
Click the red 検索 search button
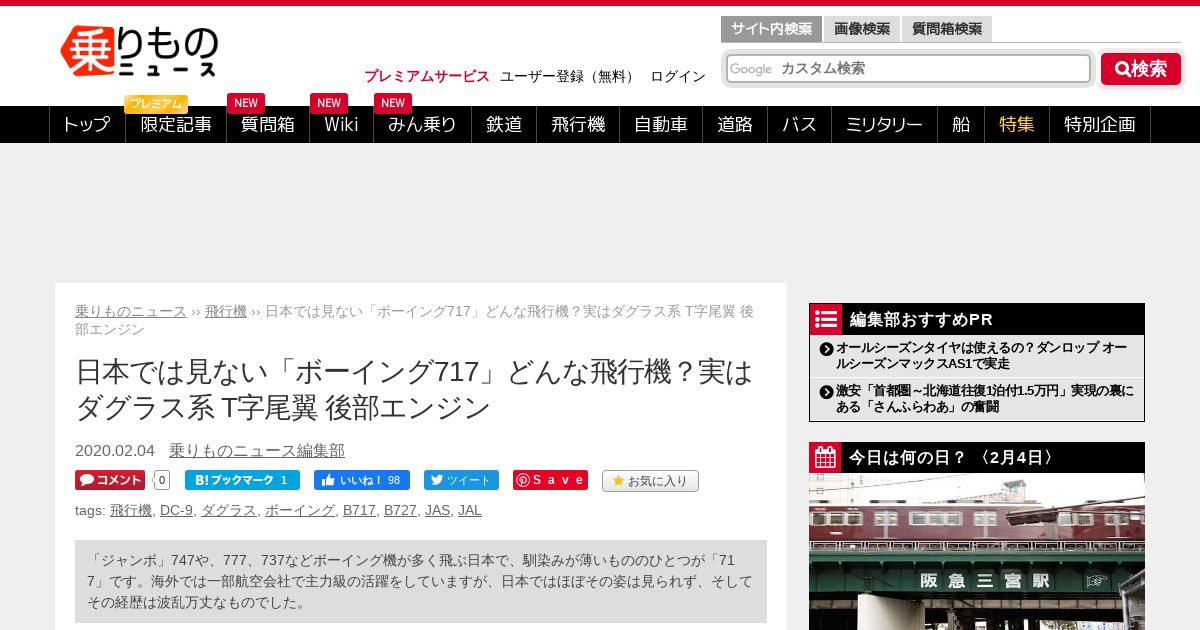click(1141, 69)
